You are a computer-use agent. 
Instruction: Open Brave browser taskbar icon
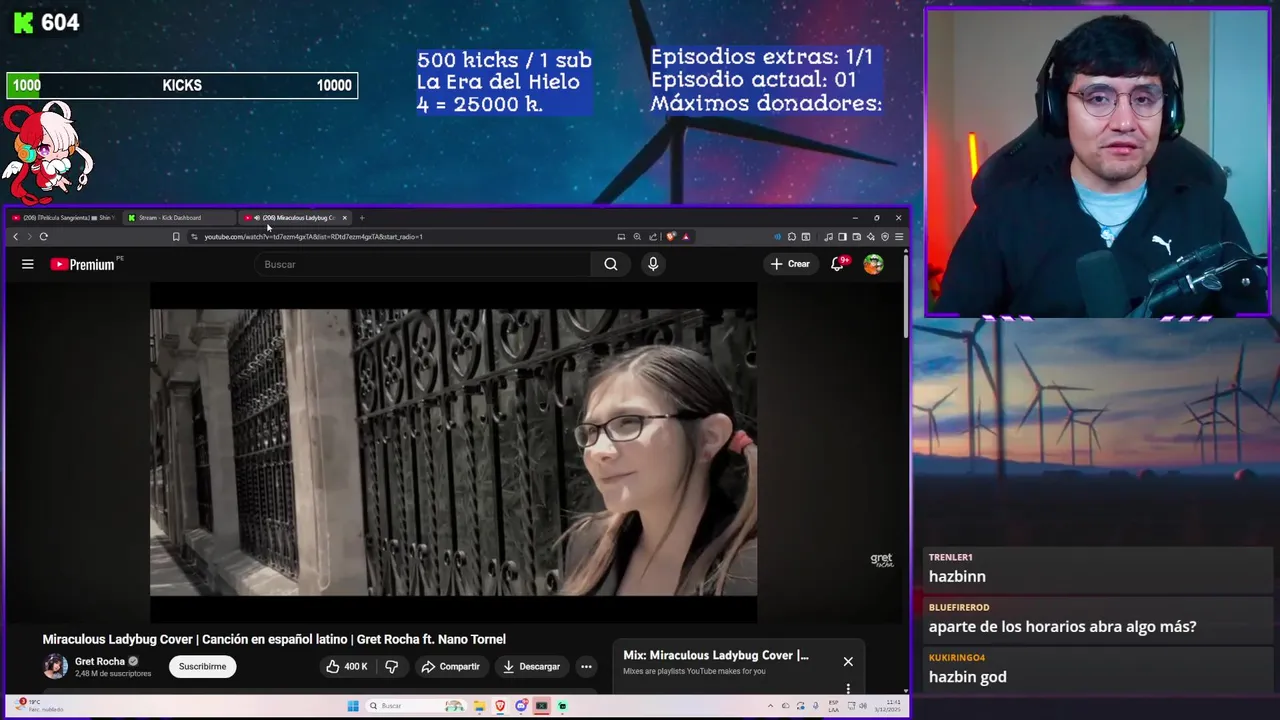pos(500,705)
